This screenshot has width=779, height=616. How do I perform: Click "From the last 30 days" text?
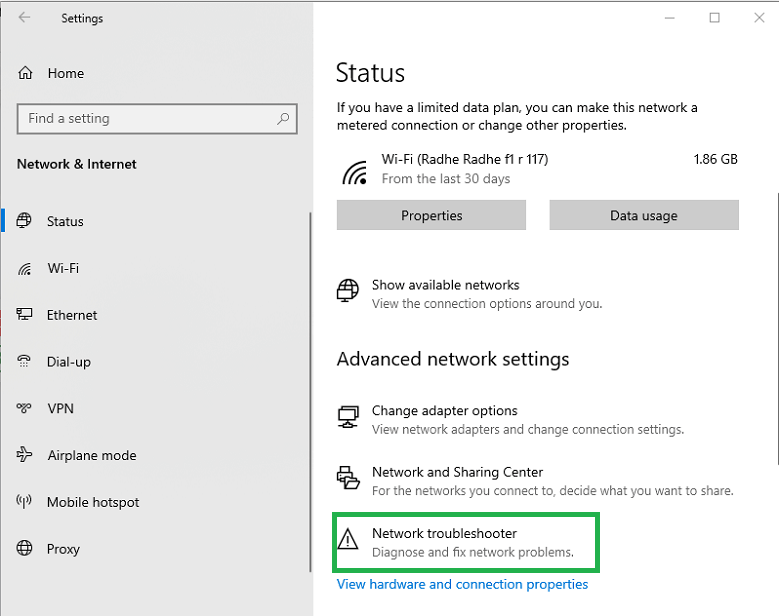click(446, 178)
